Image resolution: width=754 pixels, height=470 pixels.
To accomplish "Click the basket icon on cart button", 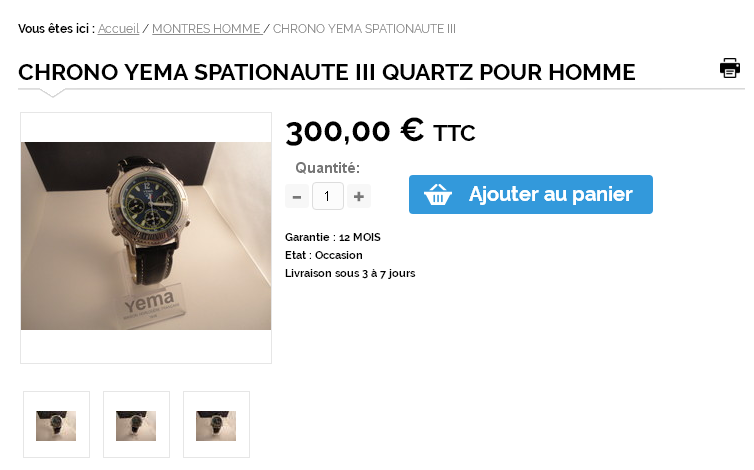I will coord(438,195).
